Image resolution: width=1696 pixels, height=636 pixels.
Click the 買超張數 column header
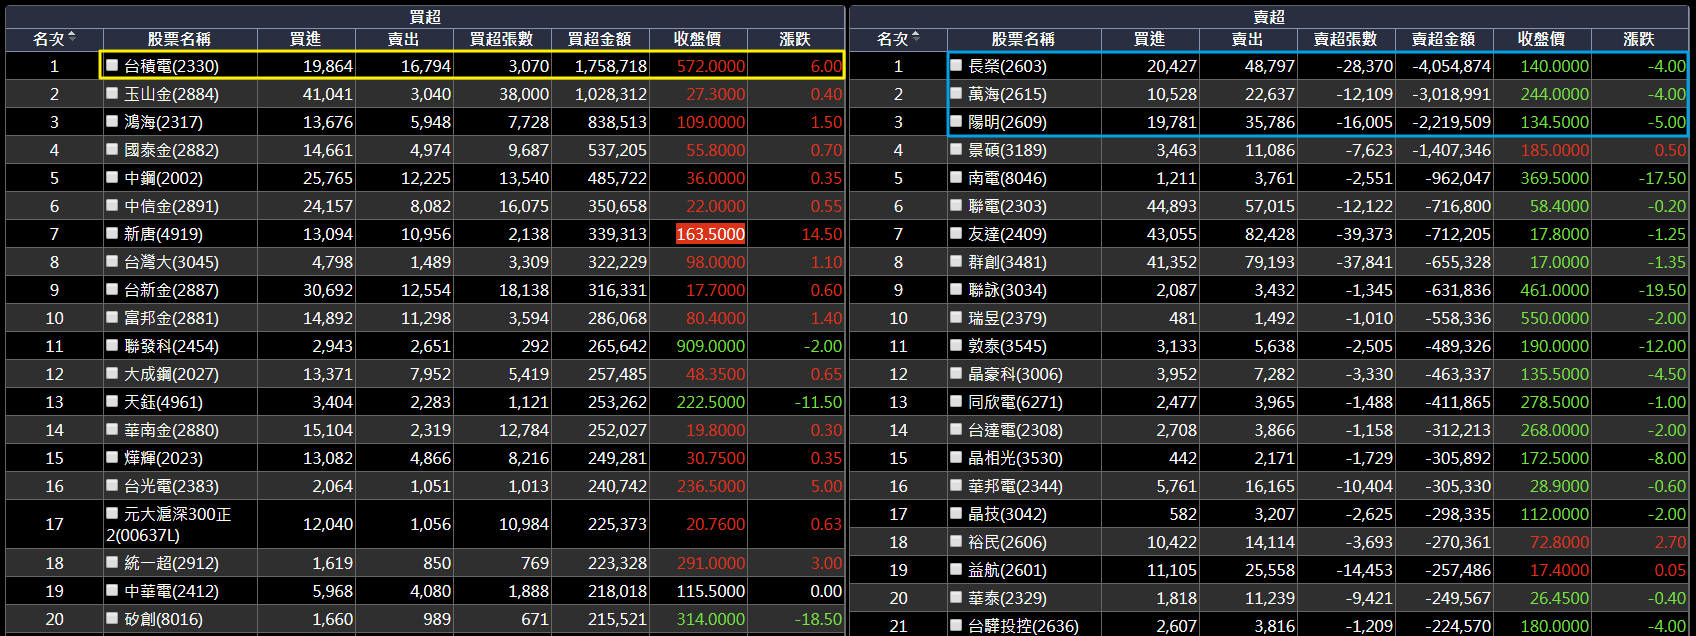coord(502,39)
